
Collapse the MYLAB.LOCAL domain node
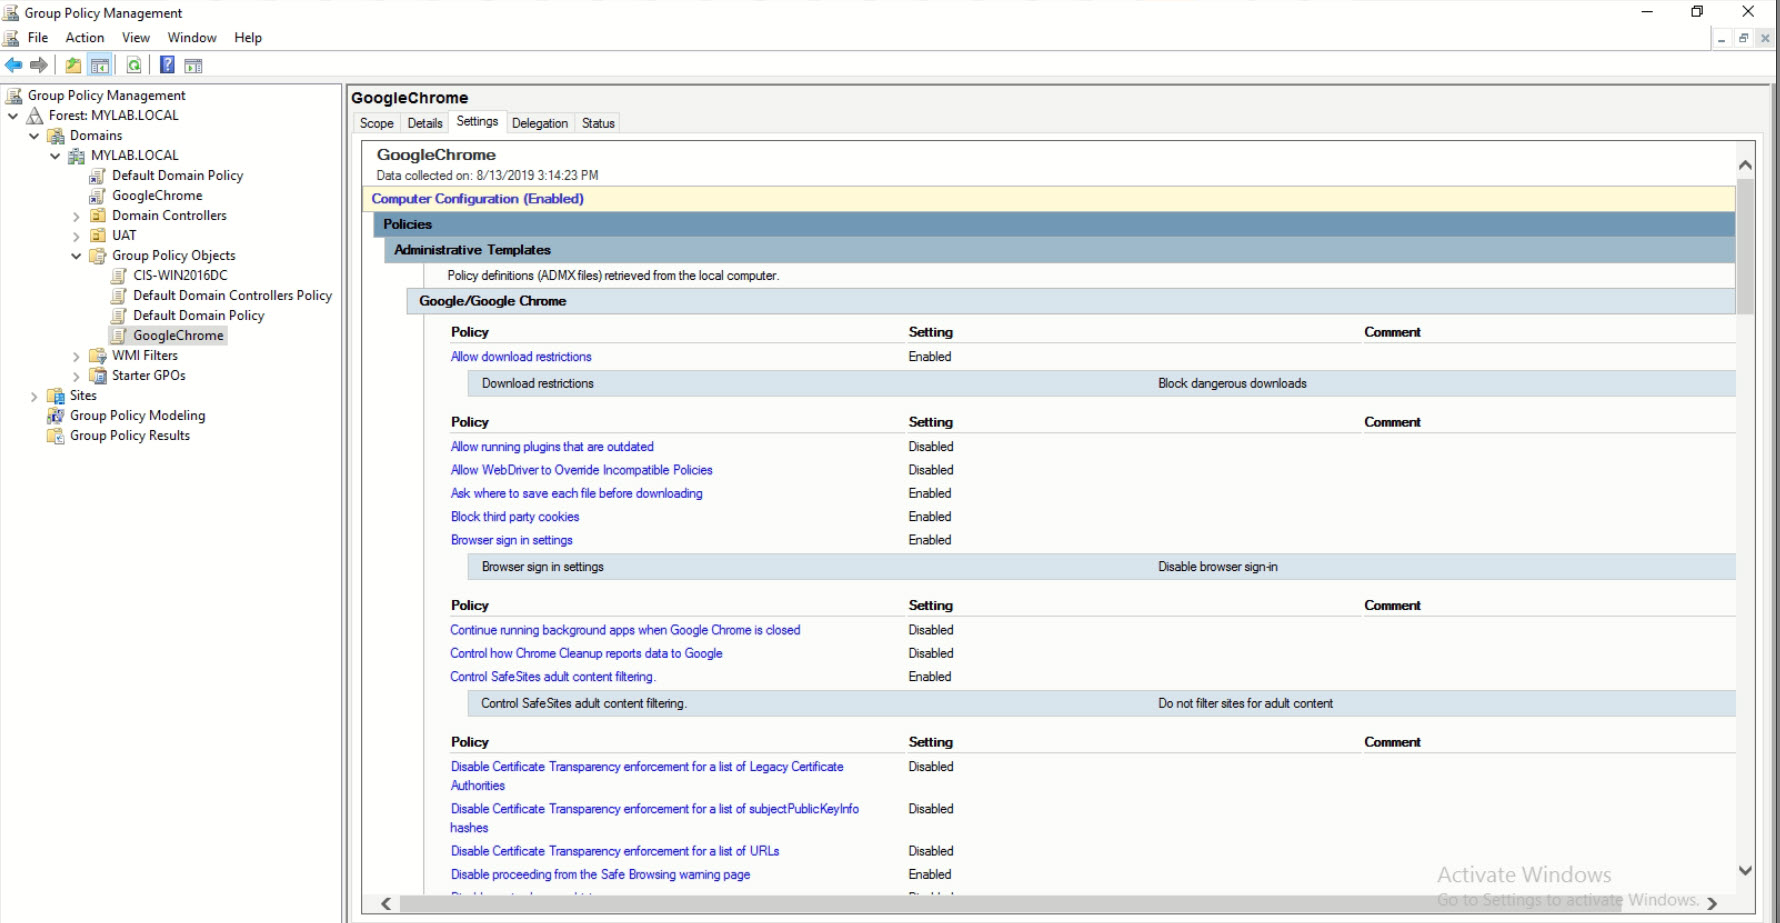55,156
